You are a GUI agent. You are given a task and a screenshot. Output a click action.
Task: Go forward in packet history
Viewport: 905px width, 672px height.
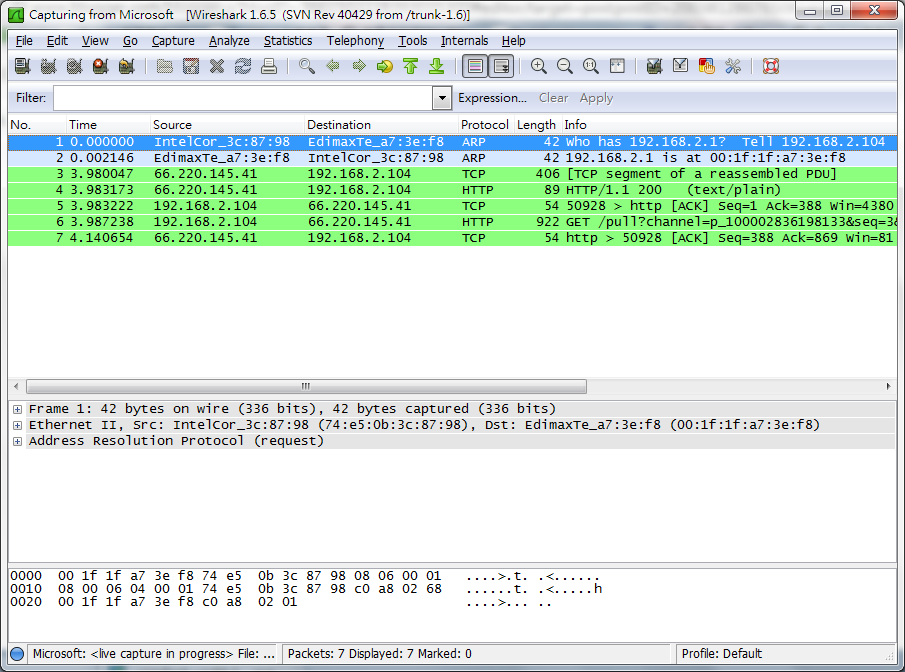pyautogui.click(x=358, y=66)
